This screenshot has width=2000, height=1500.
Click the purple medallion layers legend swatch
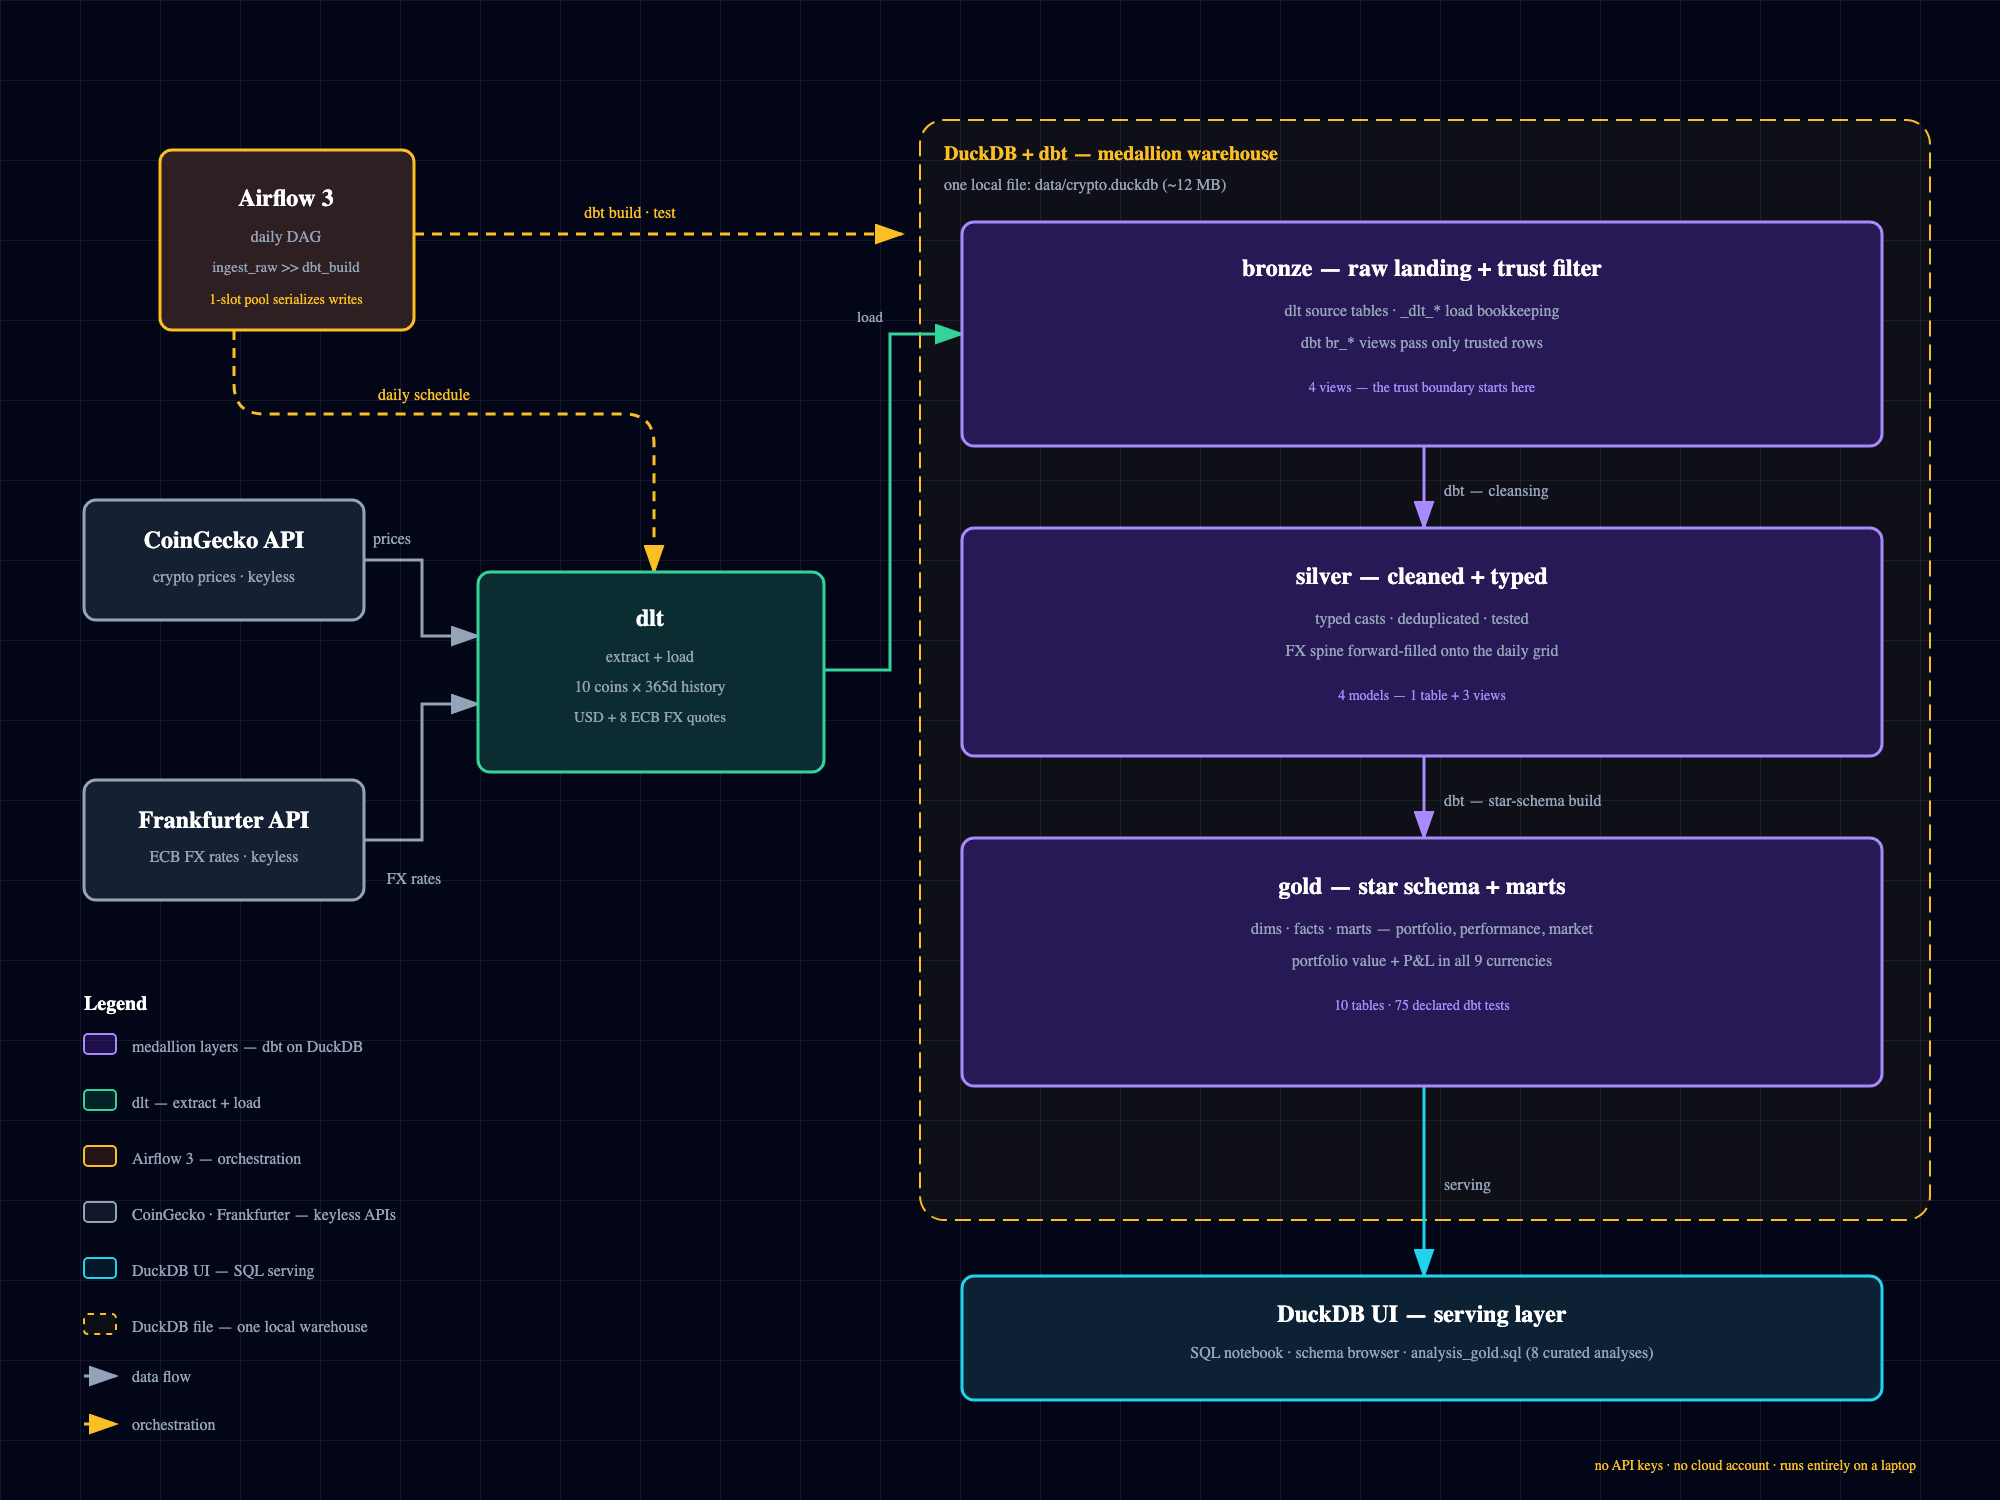click(100, 1045)
